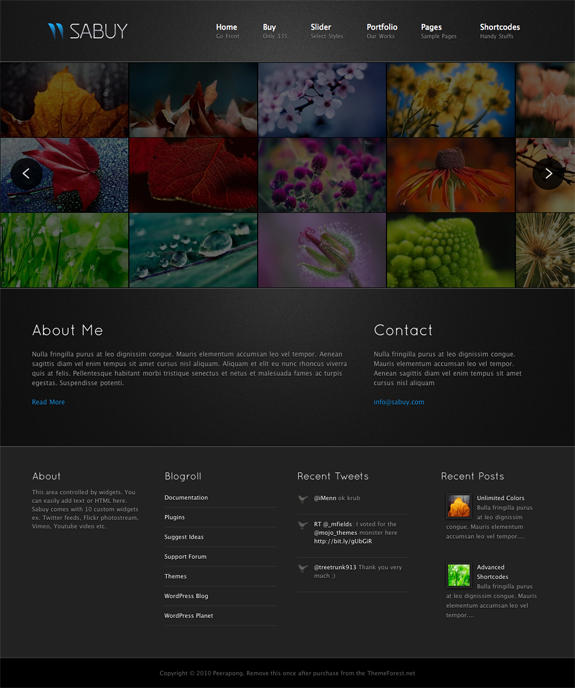Click Read More under About Me
The image size is (575, 688).
[x=48, y=402]
